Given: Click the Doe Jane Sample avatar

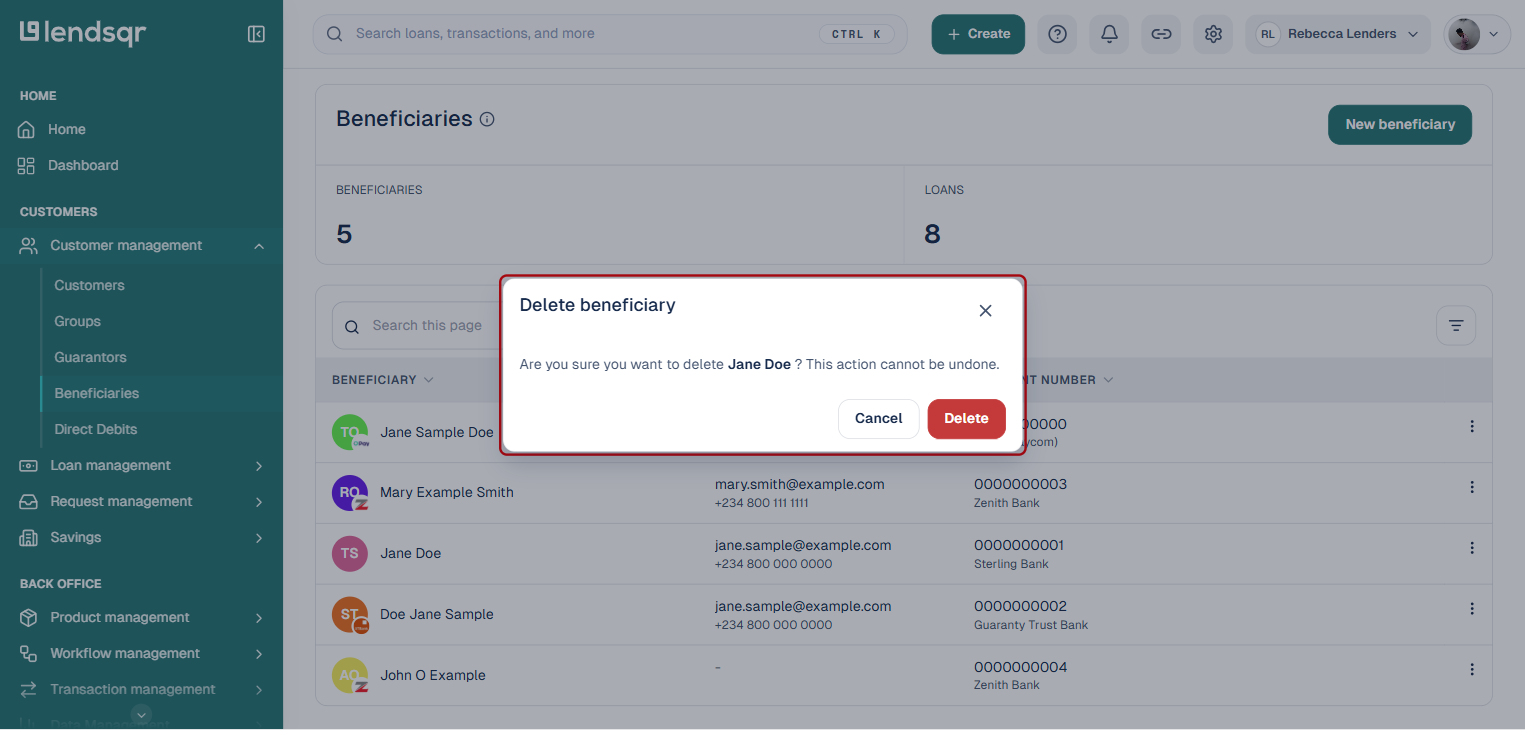Looking at the screenshot, I should tap(350, 615).
